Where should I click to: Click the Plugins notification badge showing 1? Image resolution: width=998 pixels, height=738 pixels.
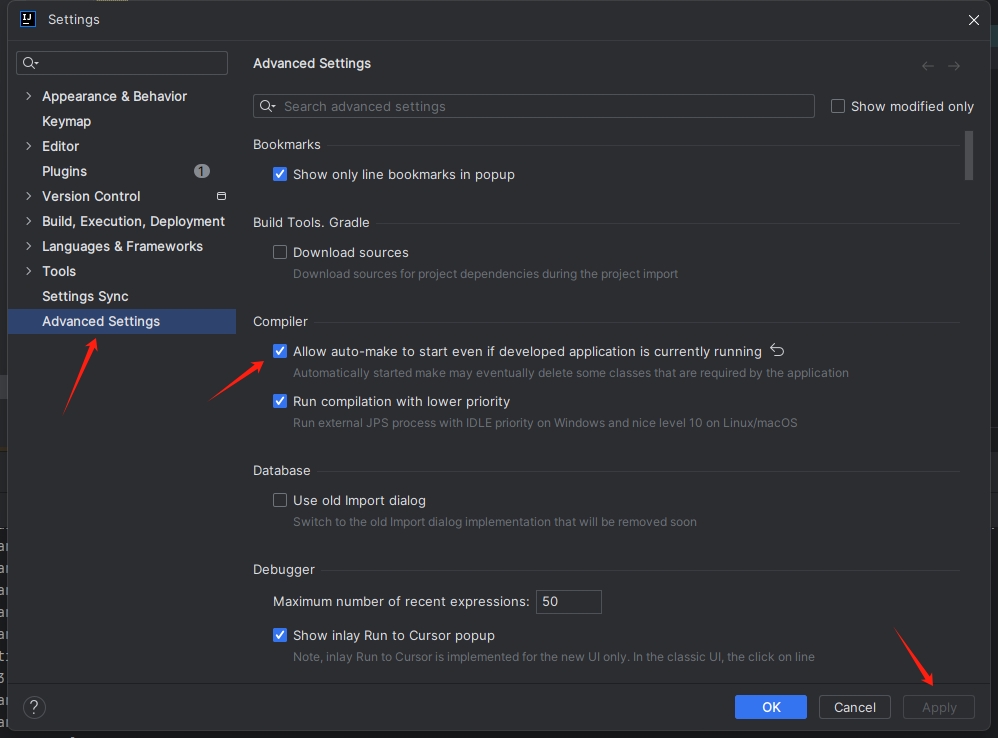pyautogui.click(x=202, y=171)
